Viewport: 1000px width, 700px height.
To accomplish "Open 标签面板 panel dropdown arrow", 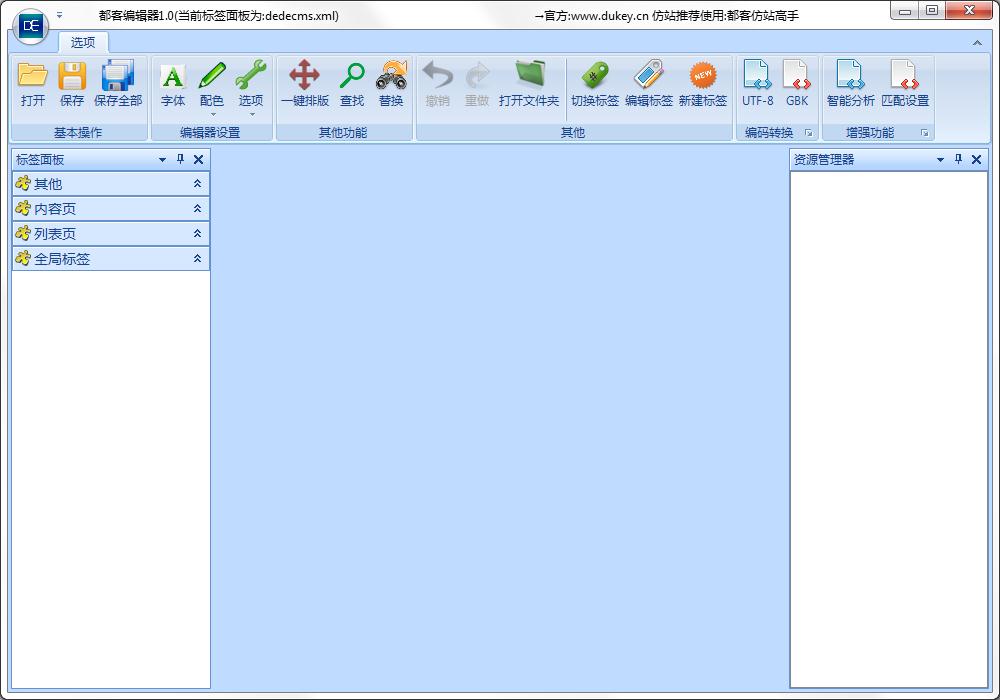I will 163,159.
